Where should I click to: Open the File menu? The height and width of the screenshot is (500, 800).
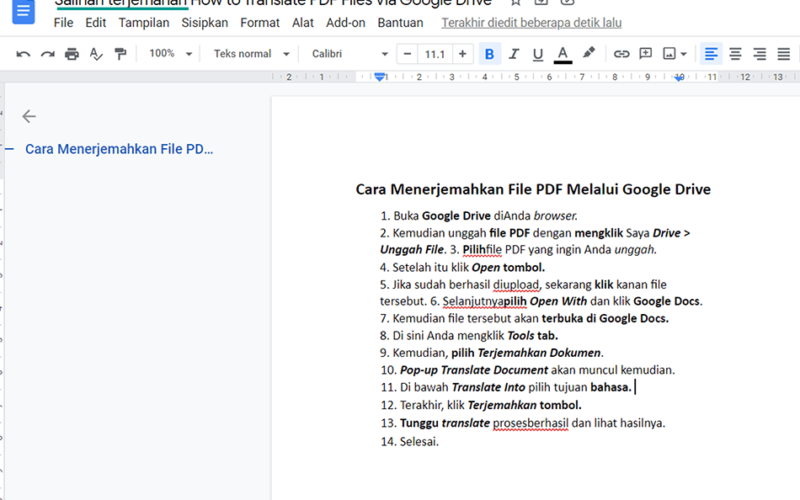pyautogui.click(x=63, y=23)
